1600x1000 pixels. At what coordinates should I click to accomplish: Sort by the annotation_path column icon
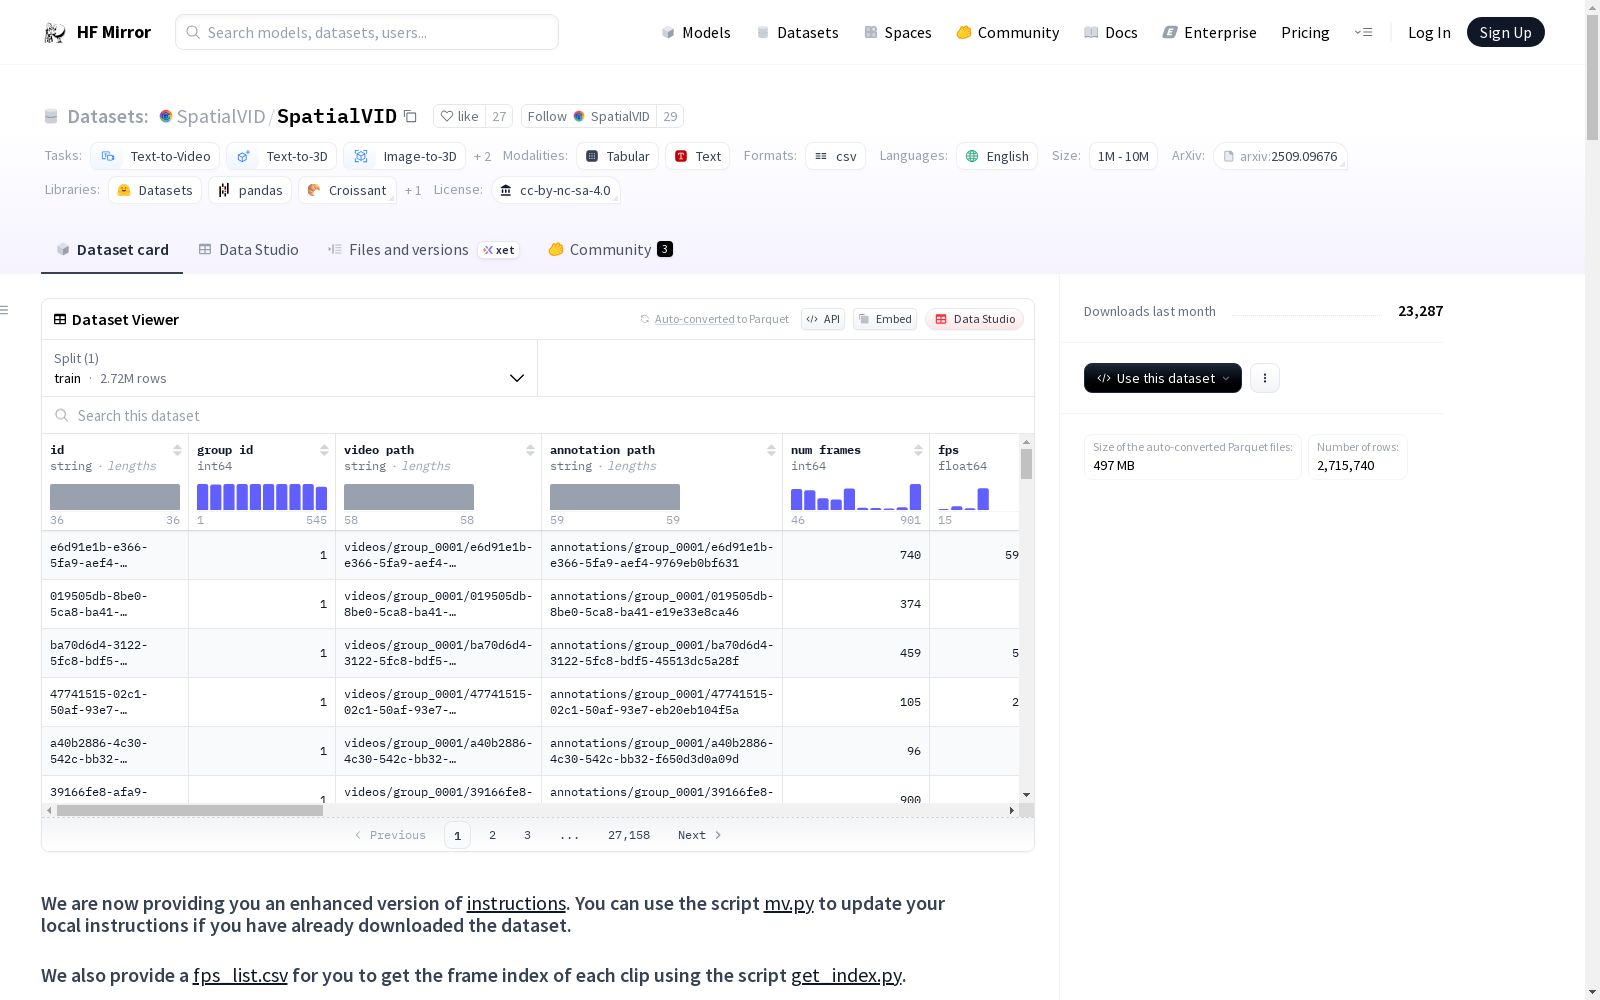click(771, 450)
